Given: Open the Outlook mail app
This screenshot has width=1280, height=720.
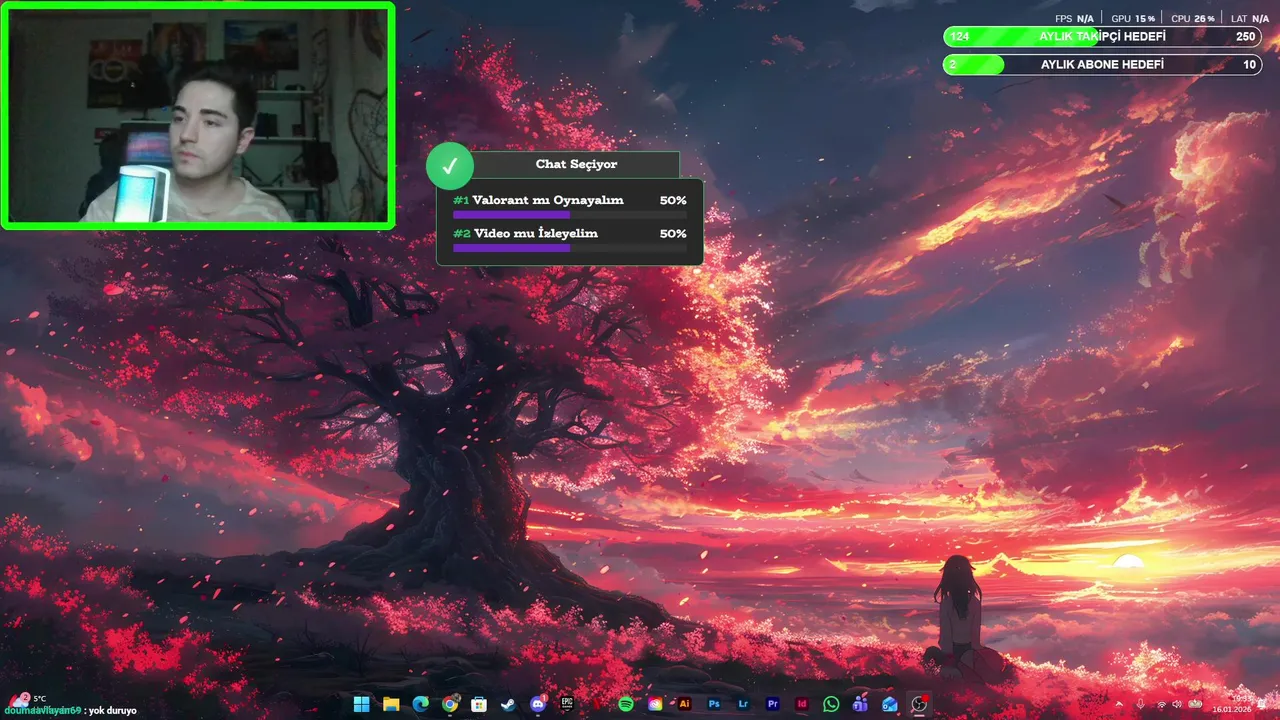Looking at the screenshot, I should tap(890, 704).
